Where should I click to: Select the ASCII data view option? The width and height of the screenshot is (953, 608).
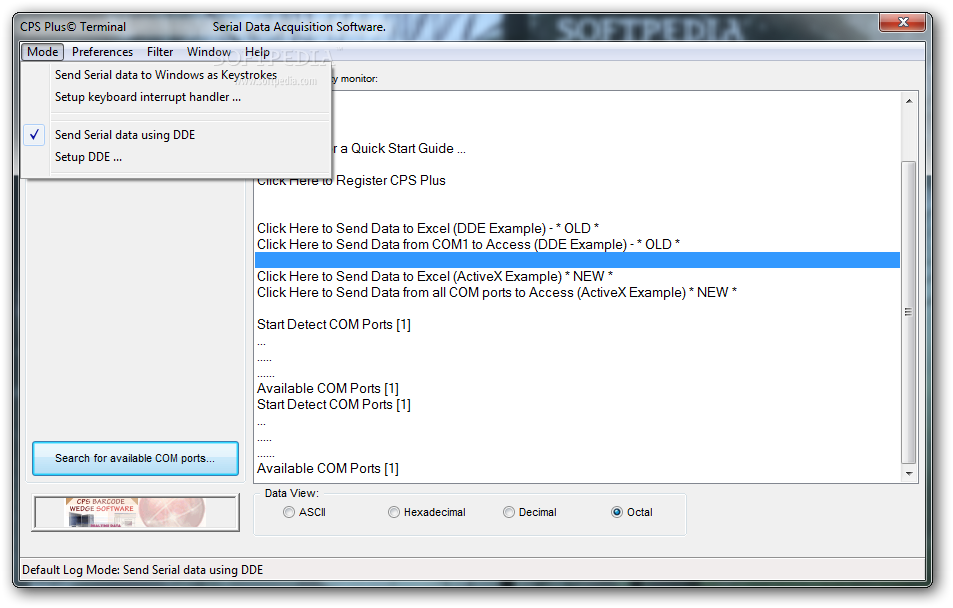[304, 513]
